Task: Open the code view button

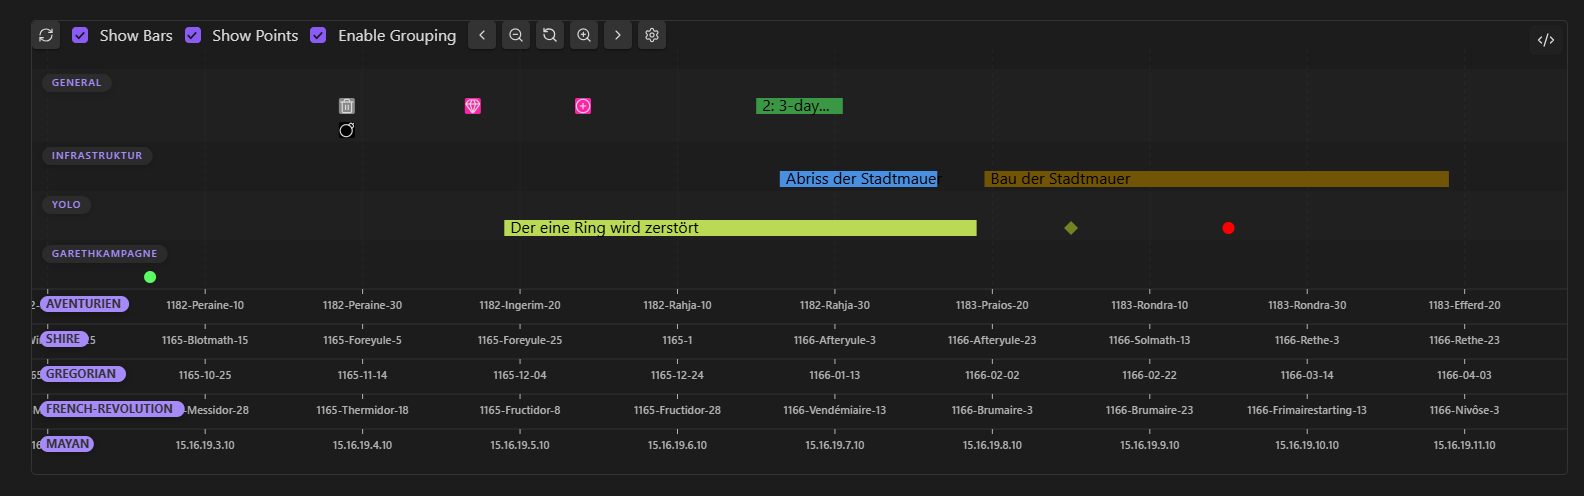Action: pyautogui.click(x=1546, y=40)
